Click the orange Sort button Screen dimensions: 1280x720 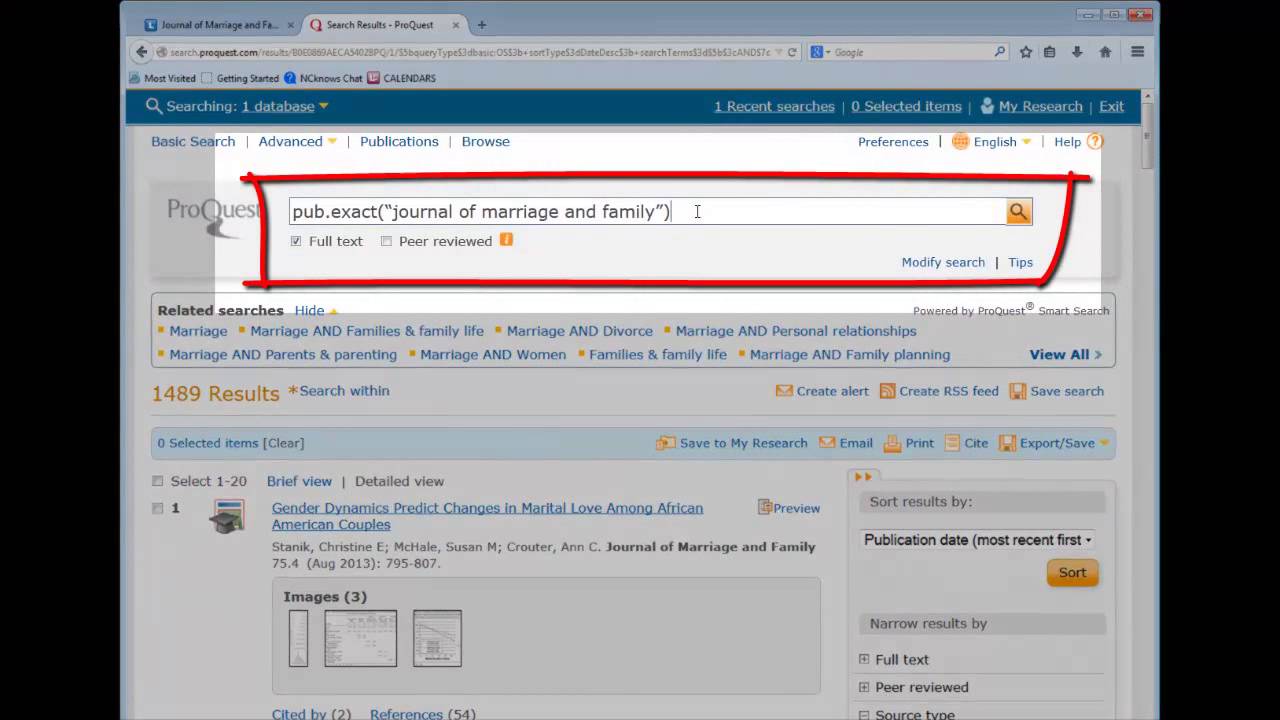(x=1072, y=572)
